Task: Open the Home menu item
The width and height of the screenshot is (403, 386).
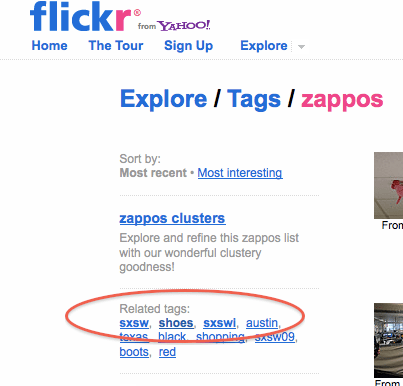Action: (x=49, y=46)
